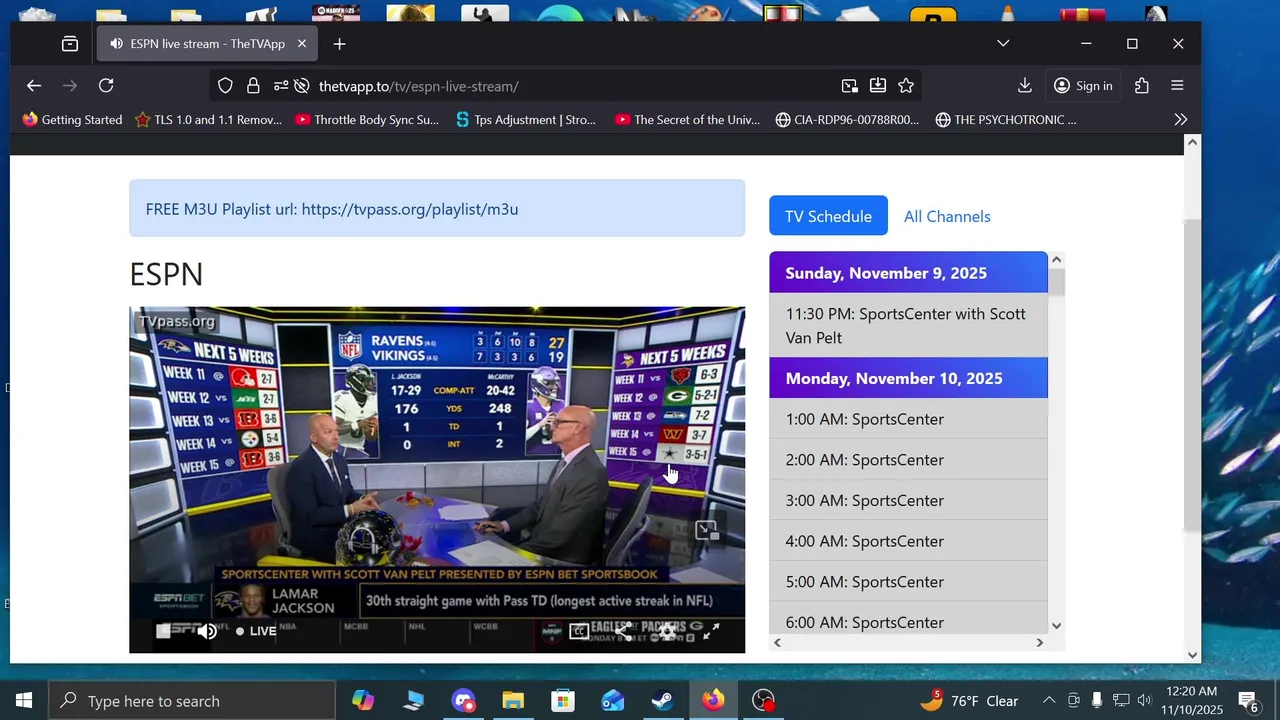Open the Throttle Body Sync bookmark
The width and height of the screenshot is (1280, 720).
(x=367, y=119)
